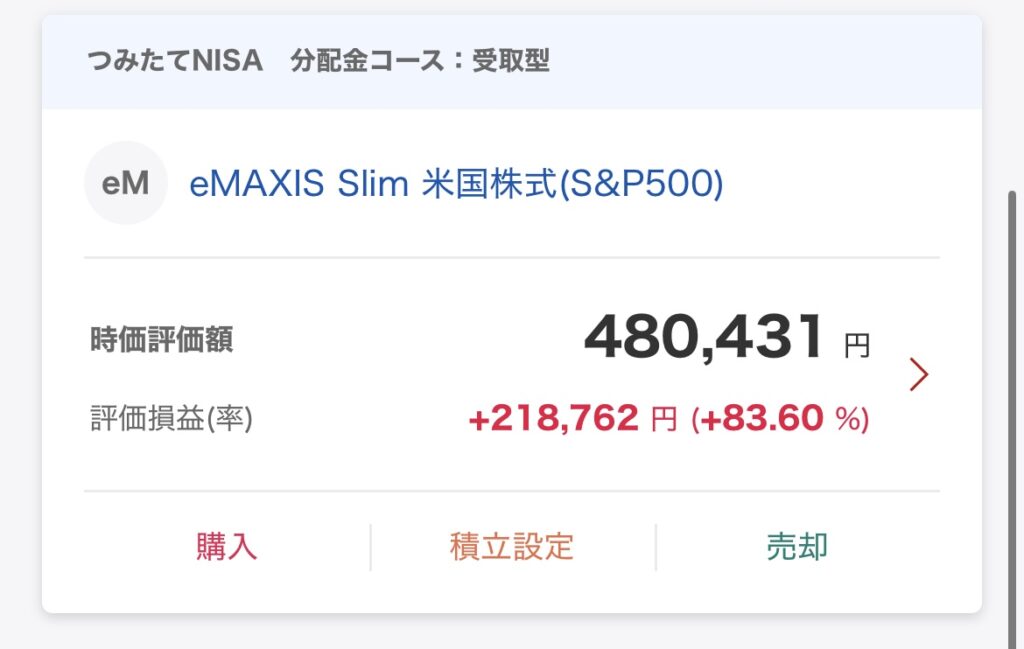Tap the 売却 button
Viewport: 1024px width, 649px height.
click(797, 547)
